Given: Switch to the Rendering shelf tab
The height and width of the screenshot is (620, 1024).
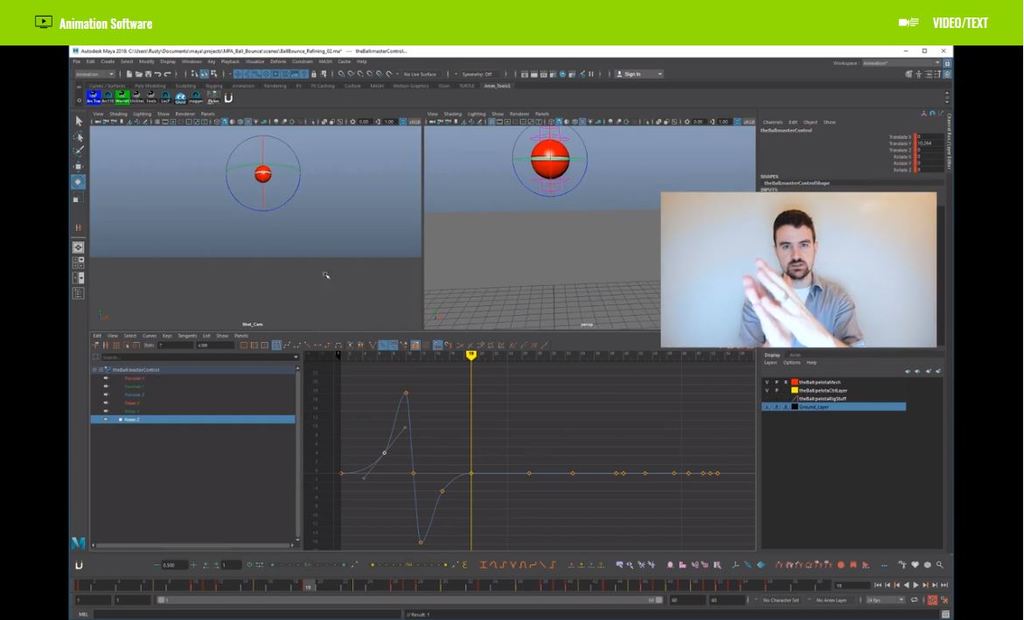Looking at the screenshot, I should (272, 86).
